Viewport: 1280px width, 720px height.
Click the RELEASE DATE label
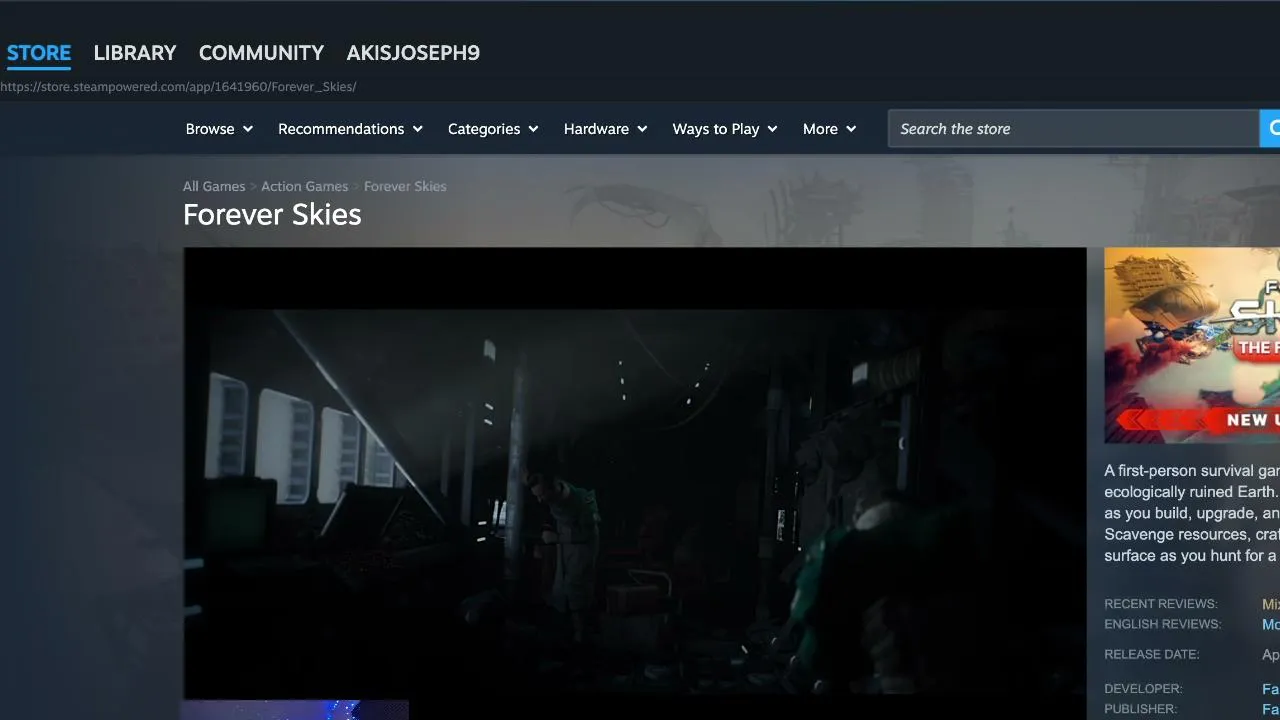1152,655
